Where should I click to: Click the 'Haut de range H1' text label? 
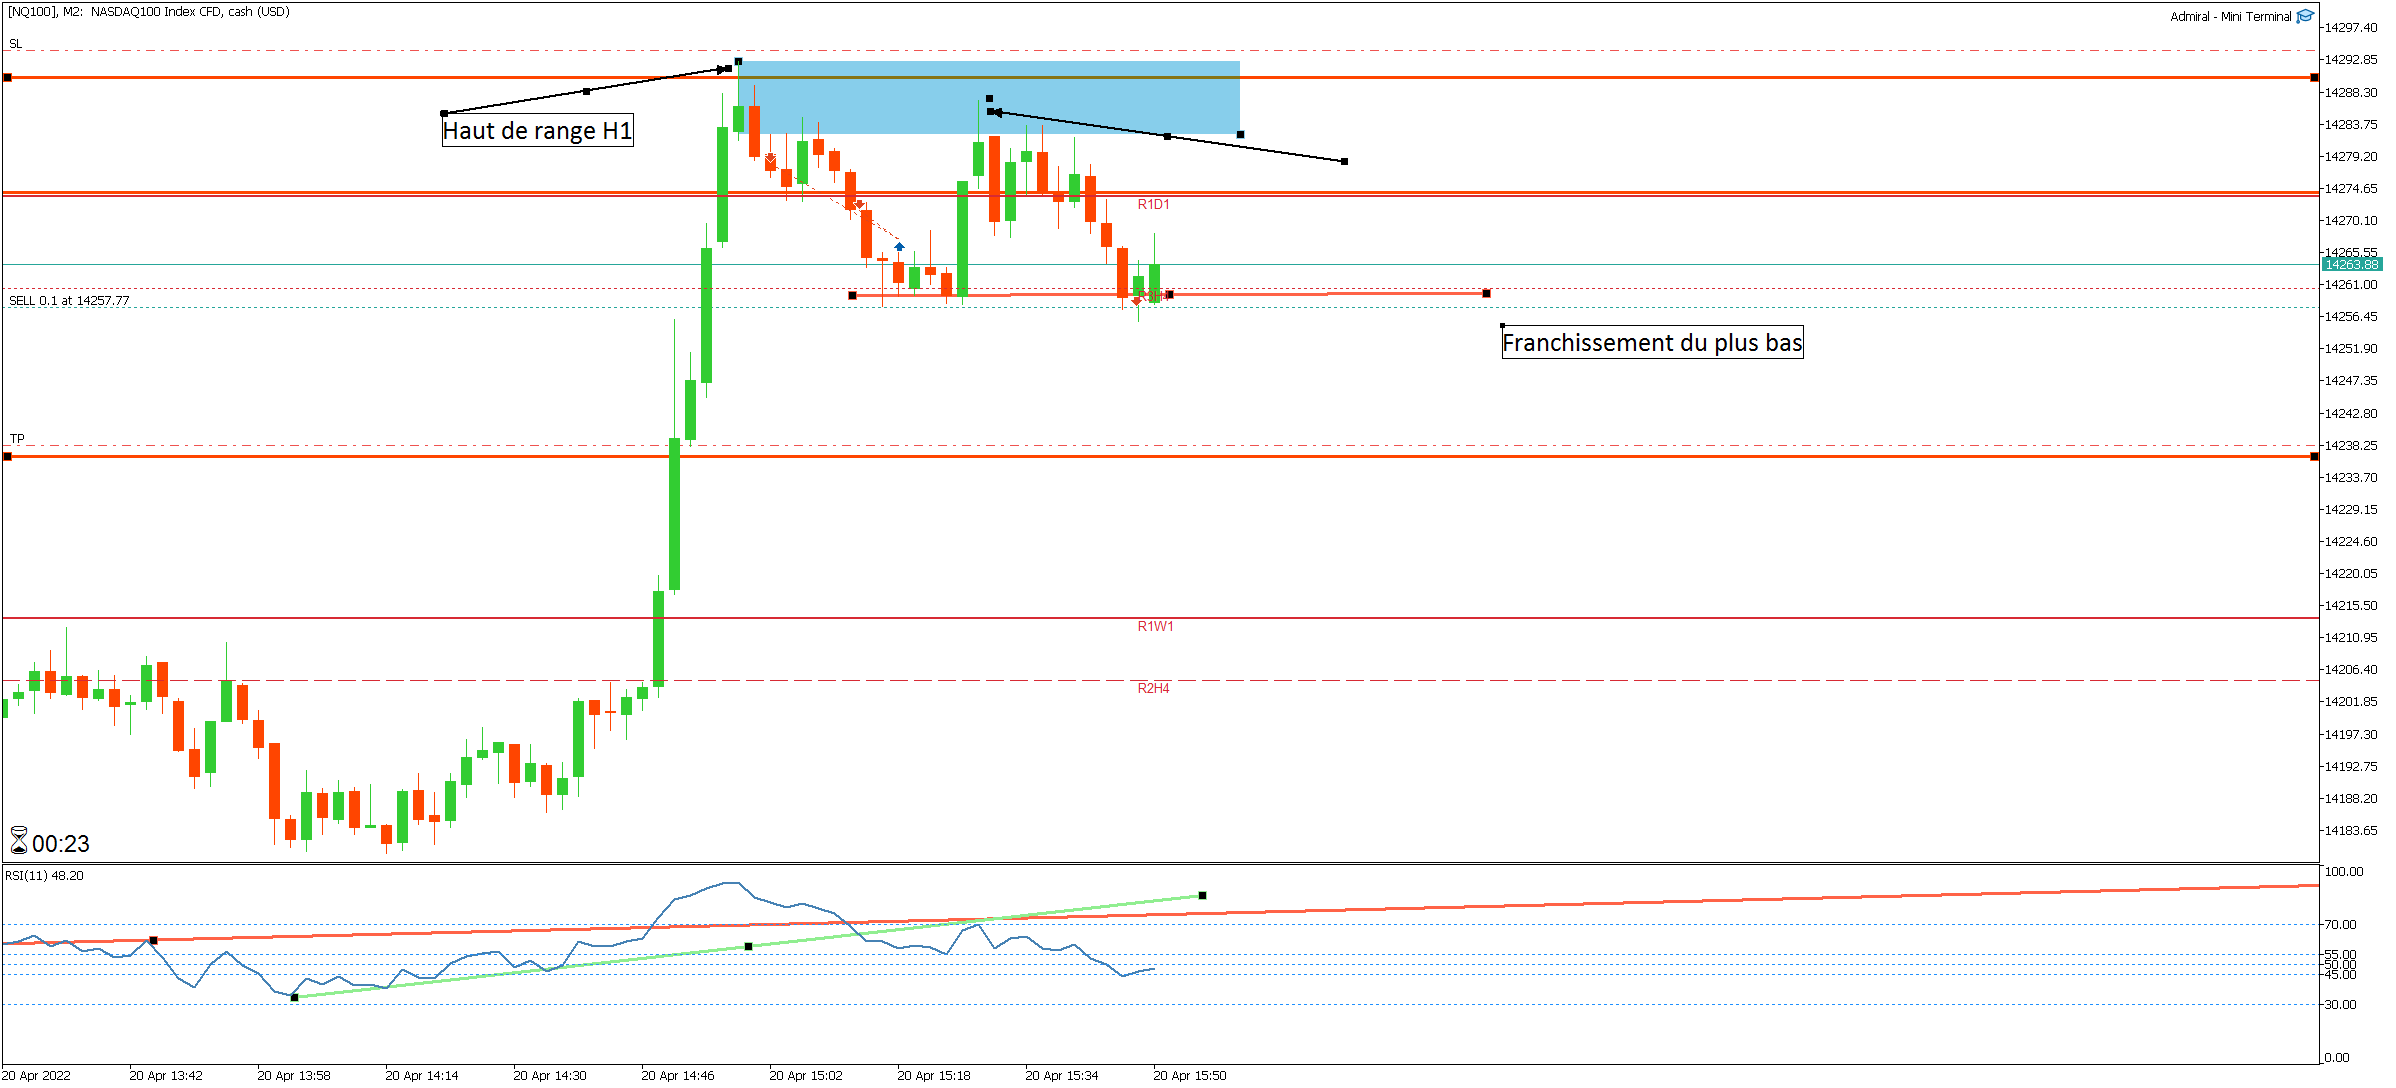(537, 131)
